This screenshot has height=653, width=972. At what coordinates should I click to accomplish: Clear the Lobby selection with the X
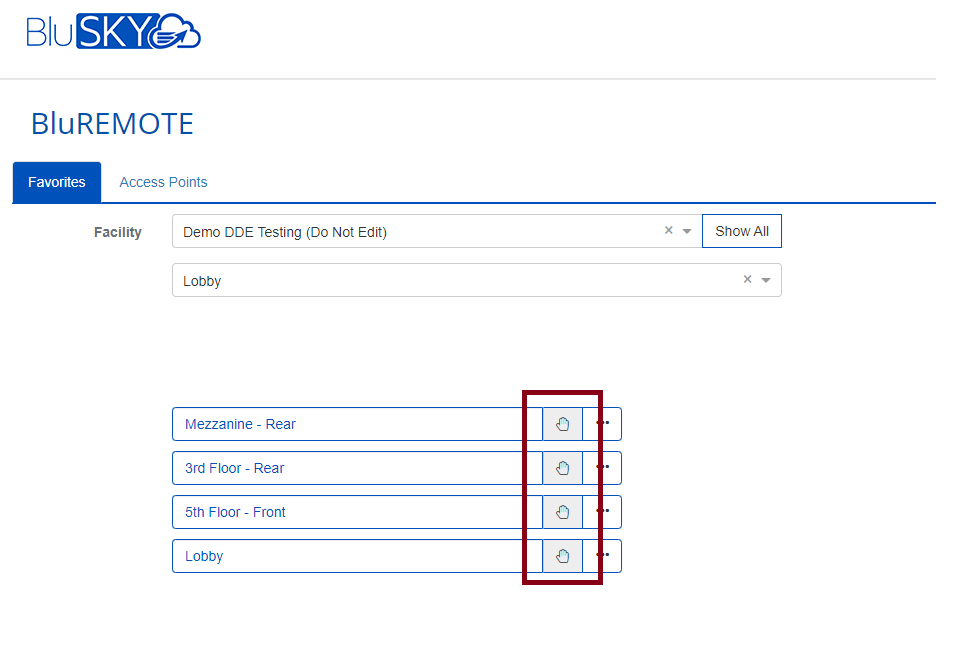tap(747, 280)
